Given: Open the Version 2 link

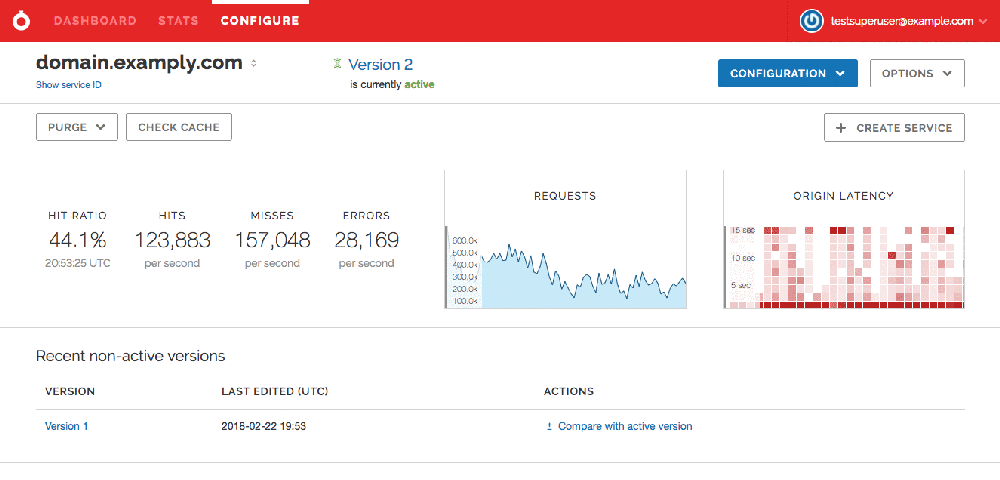Looking at the screenshot, I should [x=380, y=65].
